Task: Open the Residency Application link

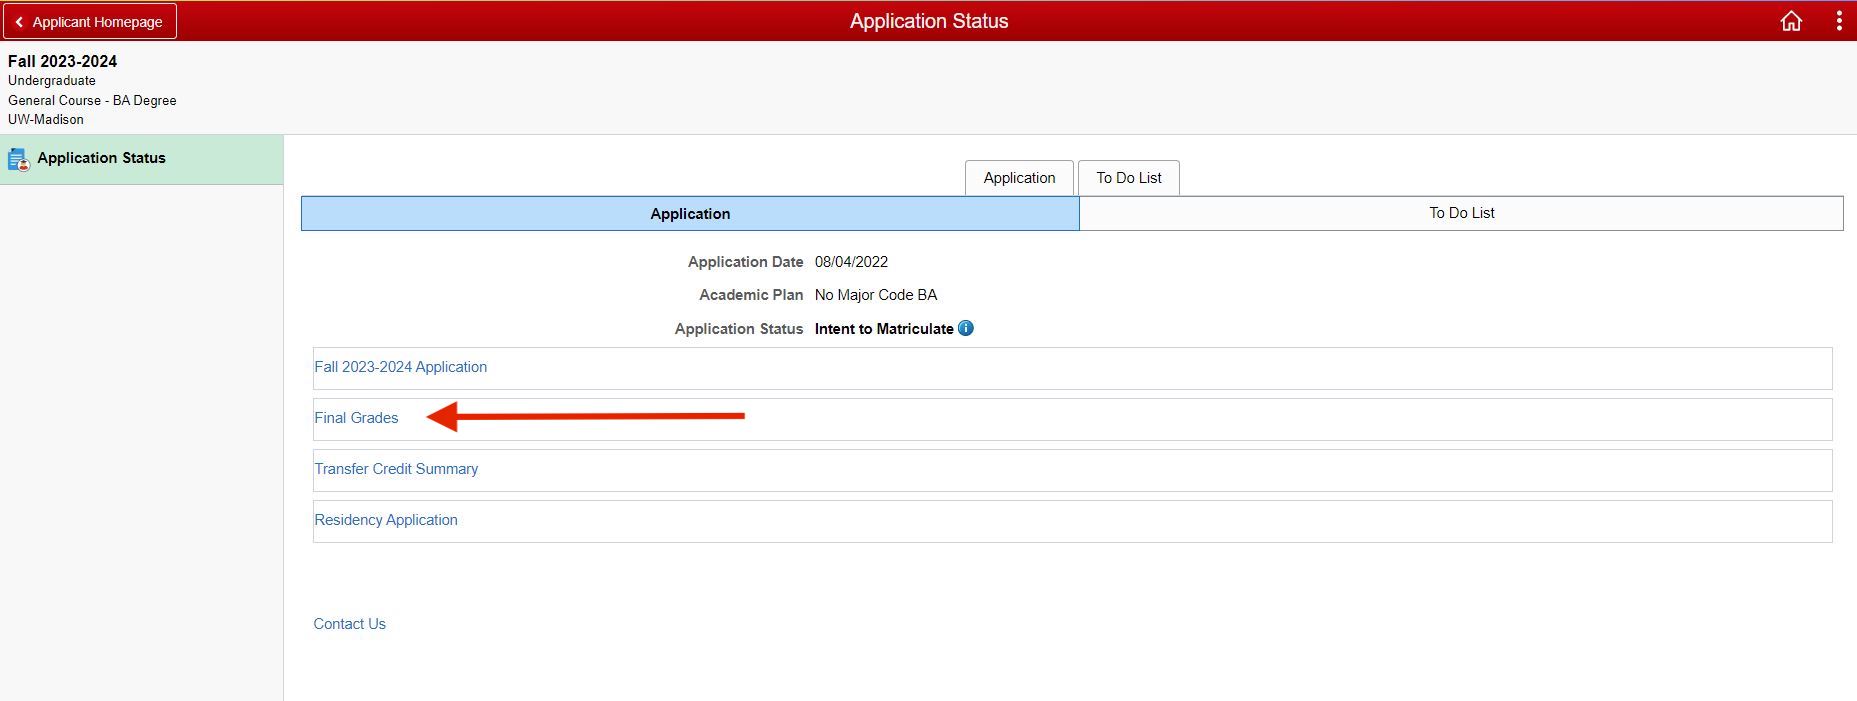Action: (x=386, y=520)
